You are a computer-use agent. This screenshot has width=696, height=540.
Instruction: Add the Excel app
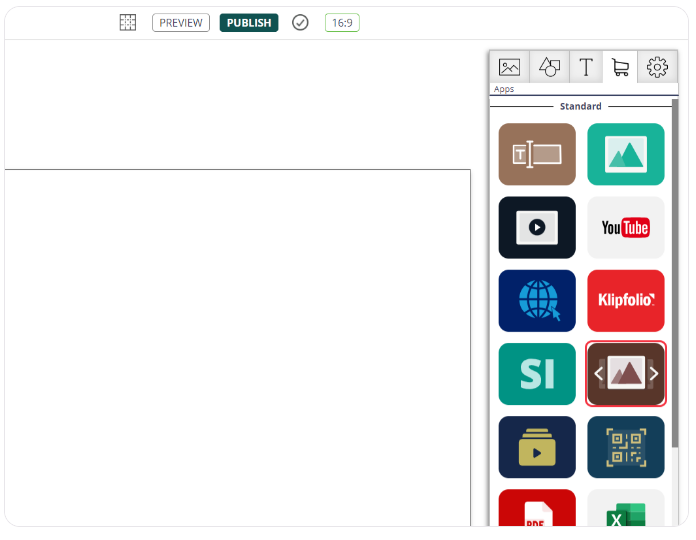click(x=626, y=508)
